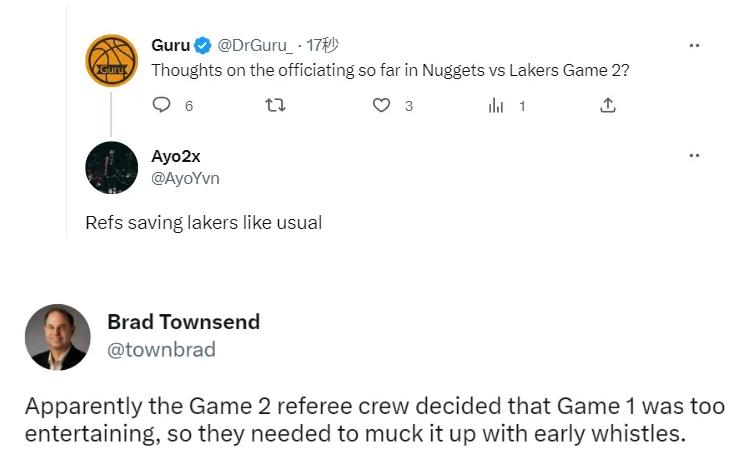Retweet Guru's Nuggets vs Lakers post
744x456 pixels.
(274, 105)
